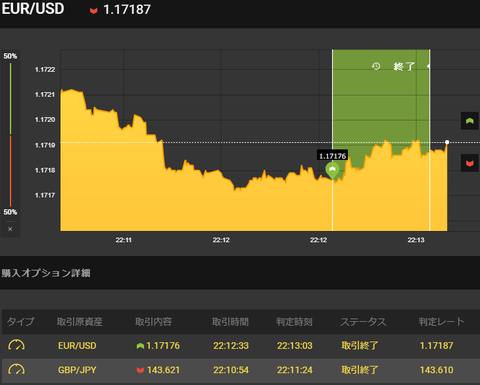Viewport: 480px width, 385px height.
Task: Click the 1.17176 price label on chart
Action: 332,156
